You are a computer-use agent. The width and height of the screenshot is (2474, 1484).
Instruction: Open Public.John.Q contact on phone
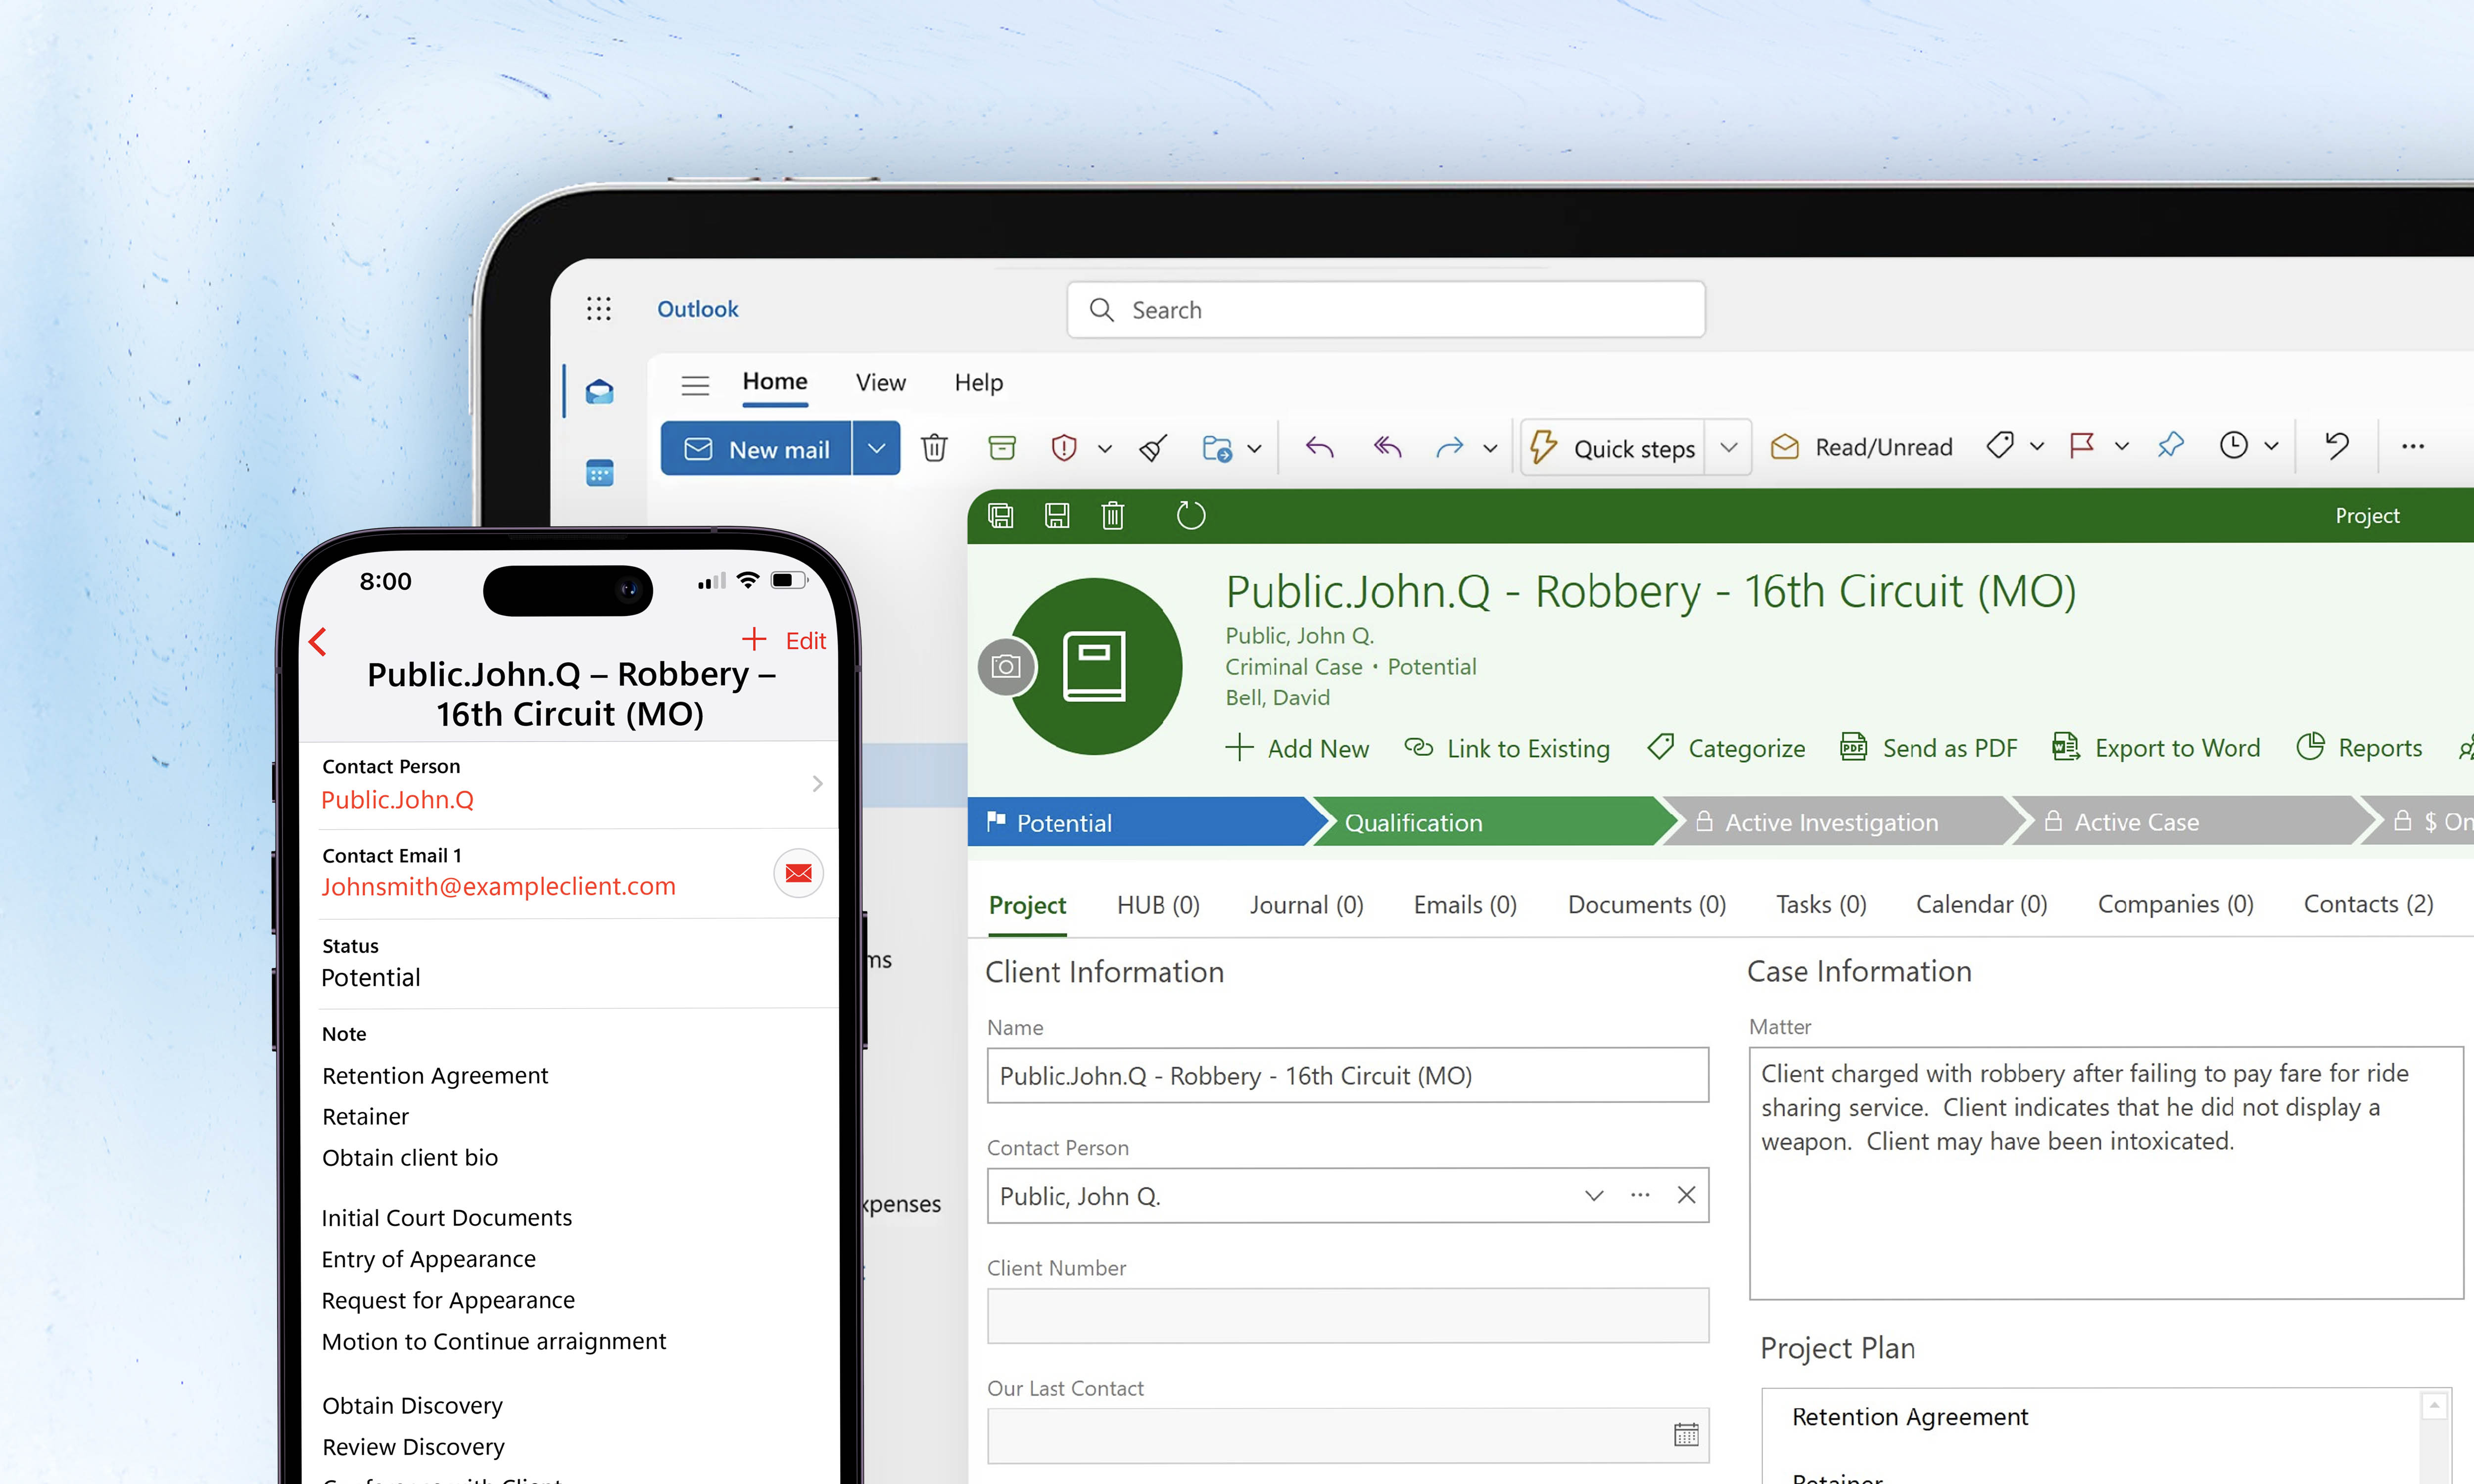pos(570,785)
